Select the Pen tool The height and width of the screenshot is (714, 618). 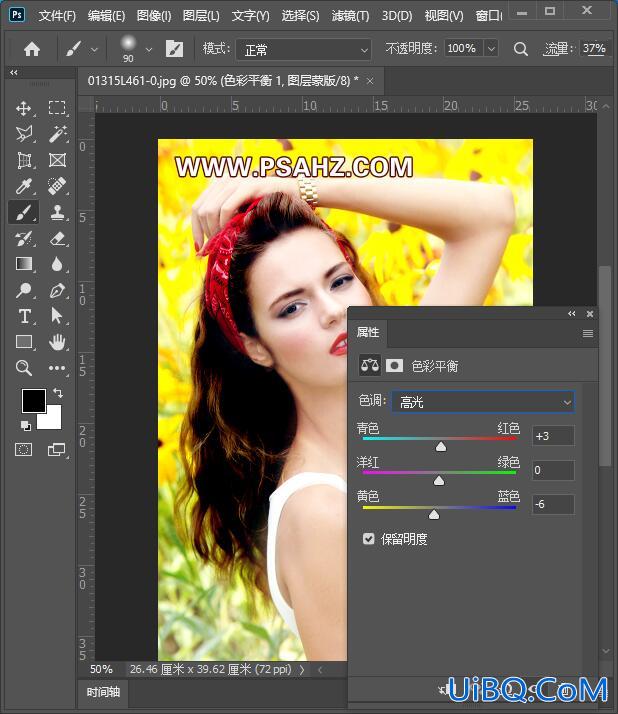(57, 290)
